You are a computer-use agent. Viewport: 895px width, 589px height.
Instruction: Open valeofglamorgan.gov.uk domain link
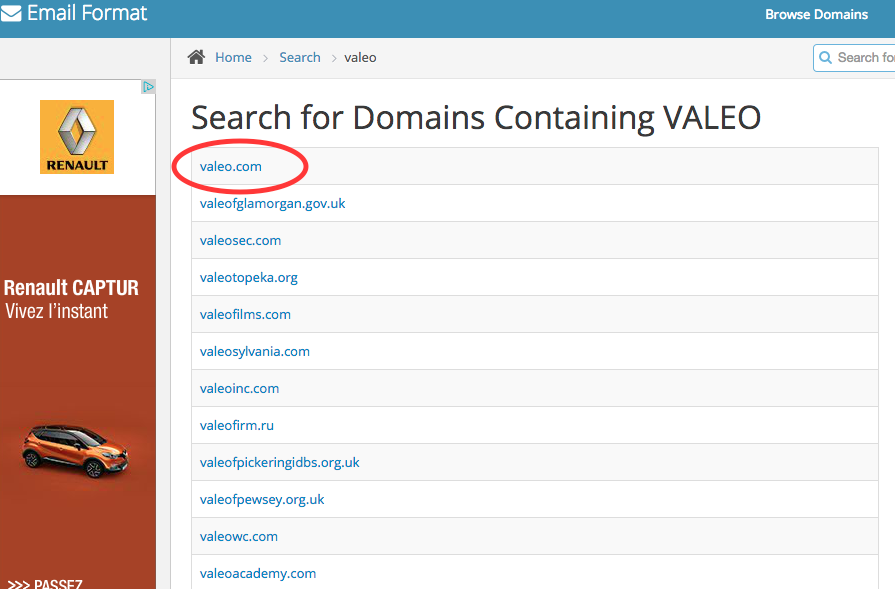tap(272, 203)
